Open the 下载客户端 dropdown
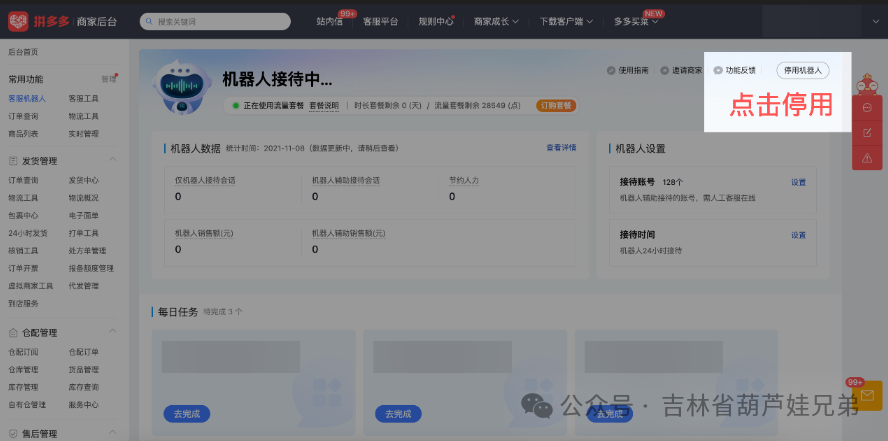Viewport: 888px width, 441px height. pyautogui.click(x=566, y=22)
